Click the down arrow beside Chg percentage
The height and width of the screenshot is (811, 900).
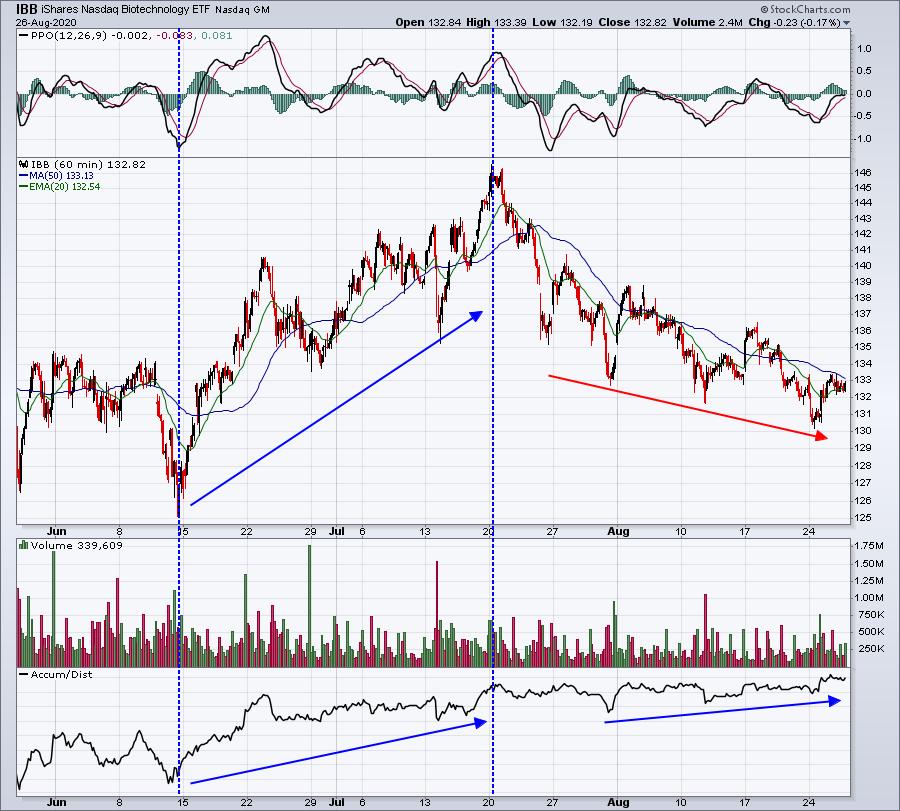[x=846, y=22]
